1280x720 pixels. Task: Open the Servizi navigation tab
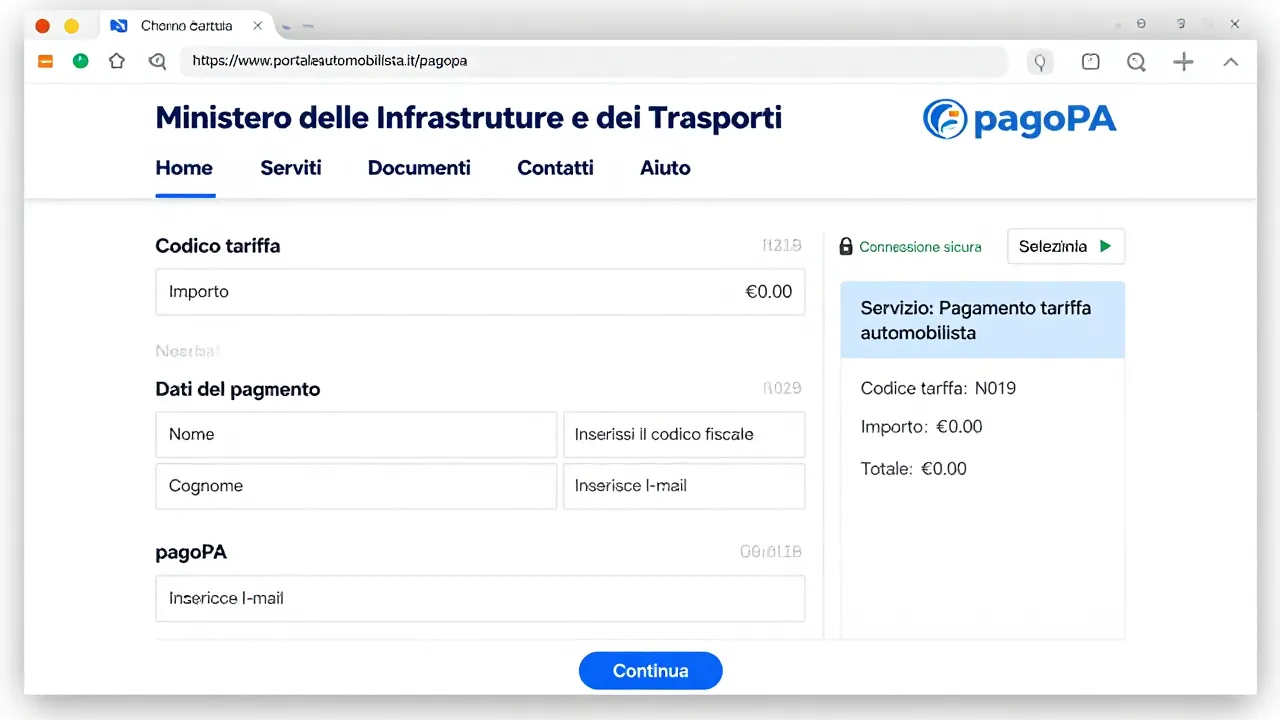[x=291, y=168]
